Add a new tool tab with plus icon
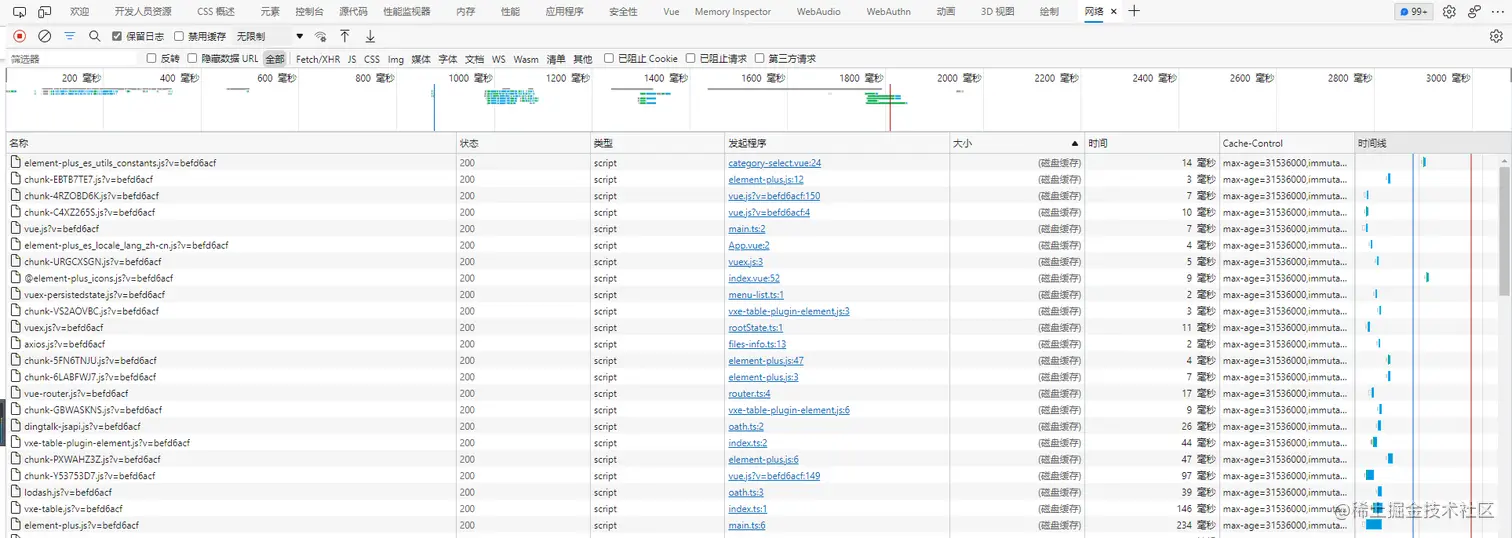 pos(1133,11)
